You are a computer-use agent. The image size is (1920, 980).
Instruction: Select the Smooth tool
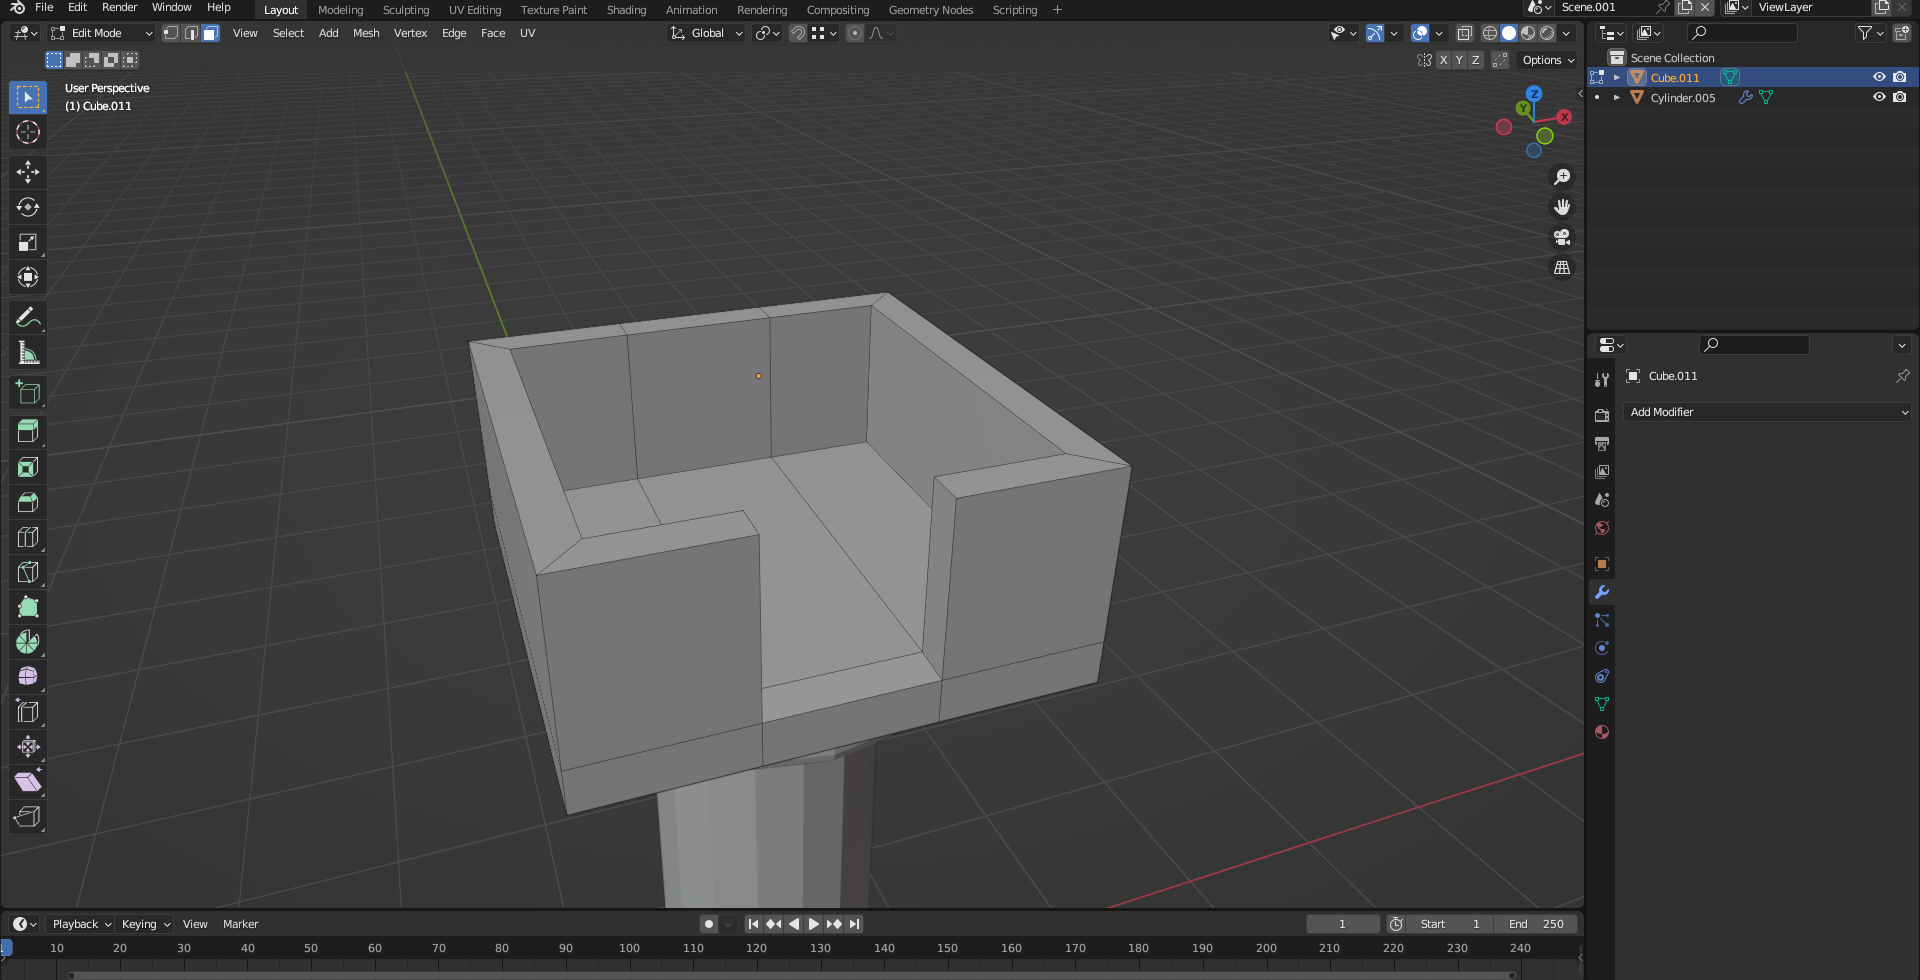(x=28, y=677)
